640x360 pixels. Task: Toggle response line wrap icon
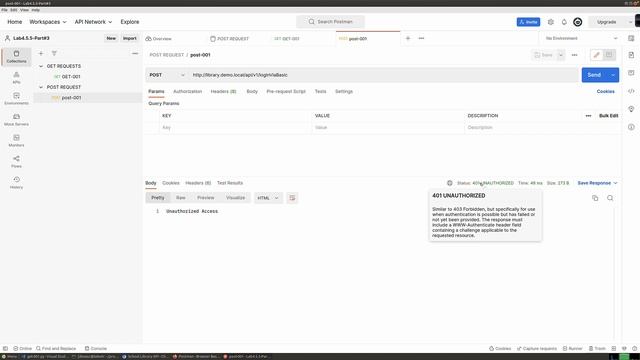(x=292, y=198)
